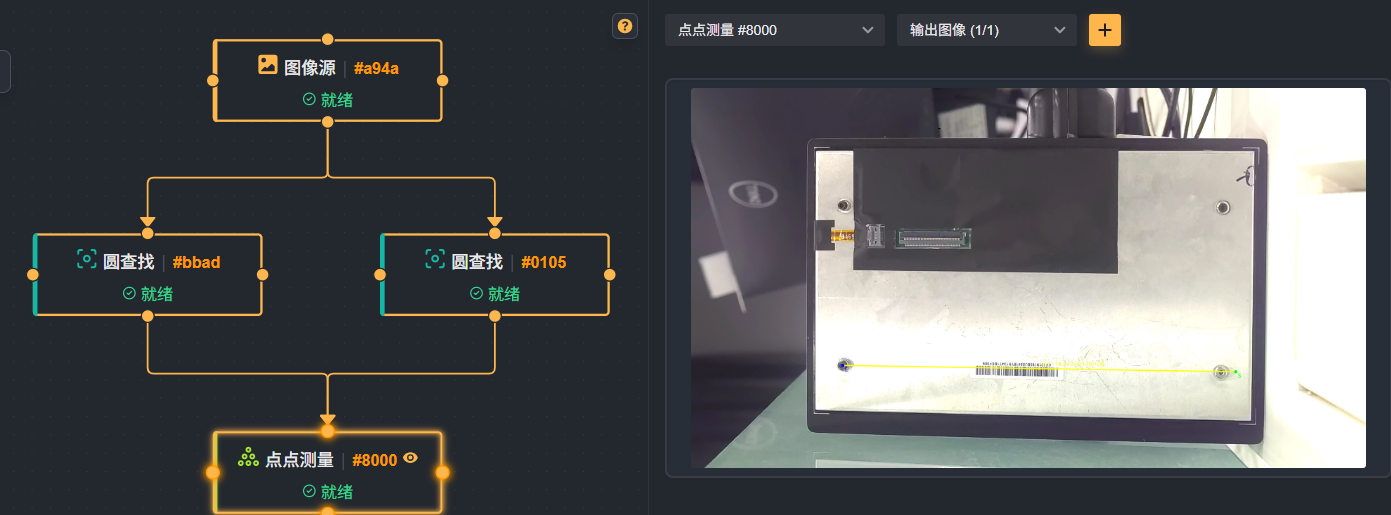The height and width of the screenshot is (515, 1391).
Task: Click the #0105 node ID text
Action: (544, 262)
